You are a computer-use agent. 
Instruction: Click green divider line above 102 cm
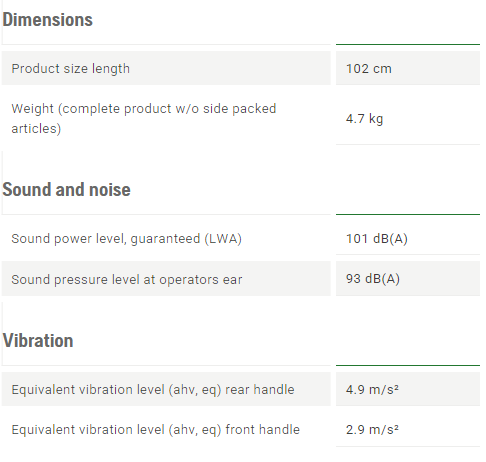(408, 44)
